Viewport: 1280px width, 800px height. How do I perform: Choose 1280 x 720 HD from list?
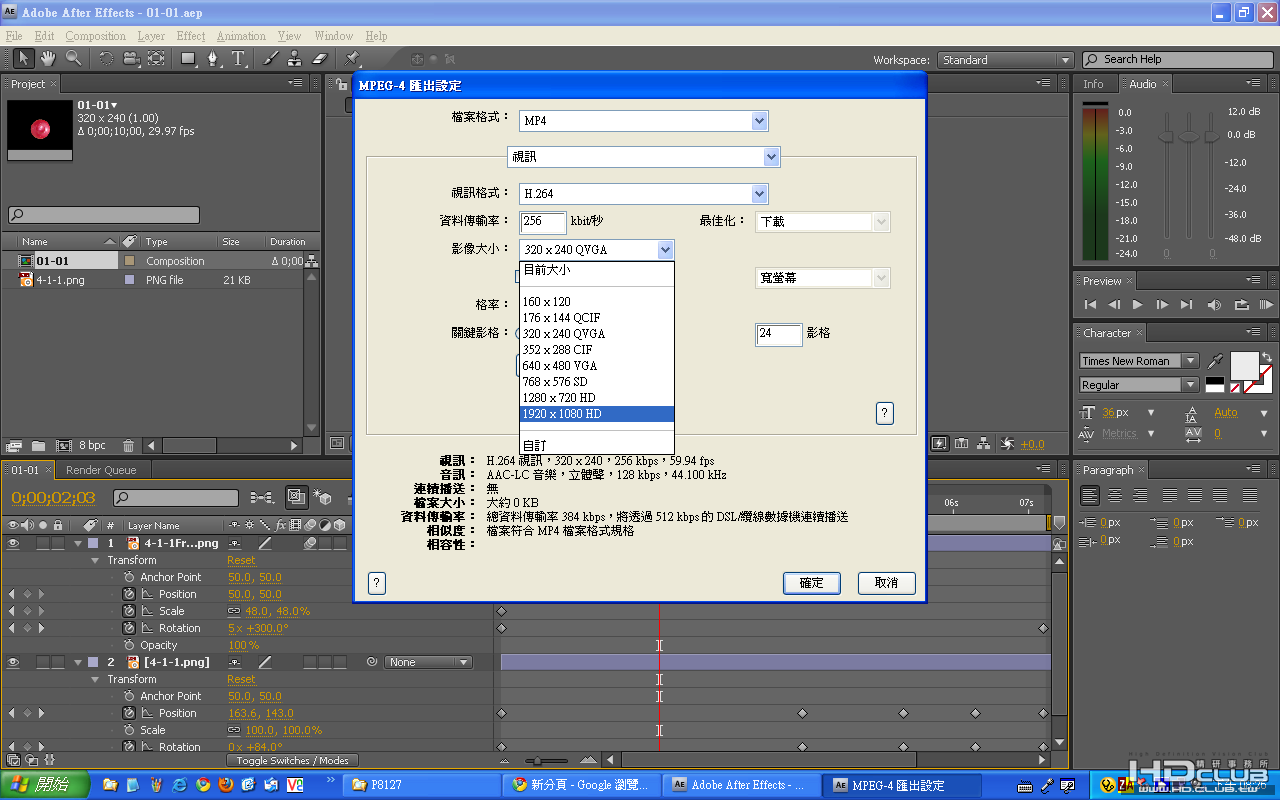pos(558,398)
